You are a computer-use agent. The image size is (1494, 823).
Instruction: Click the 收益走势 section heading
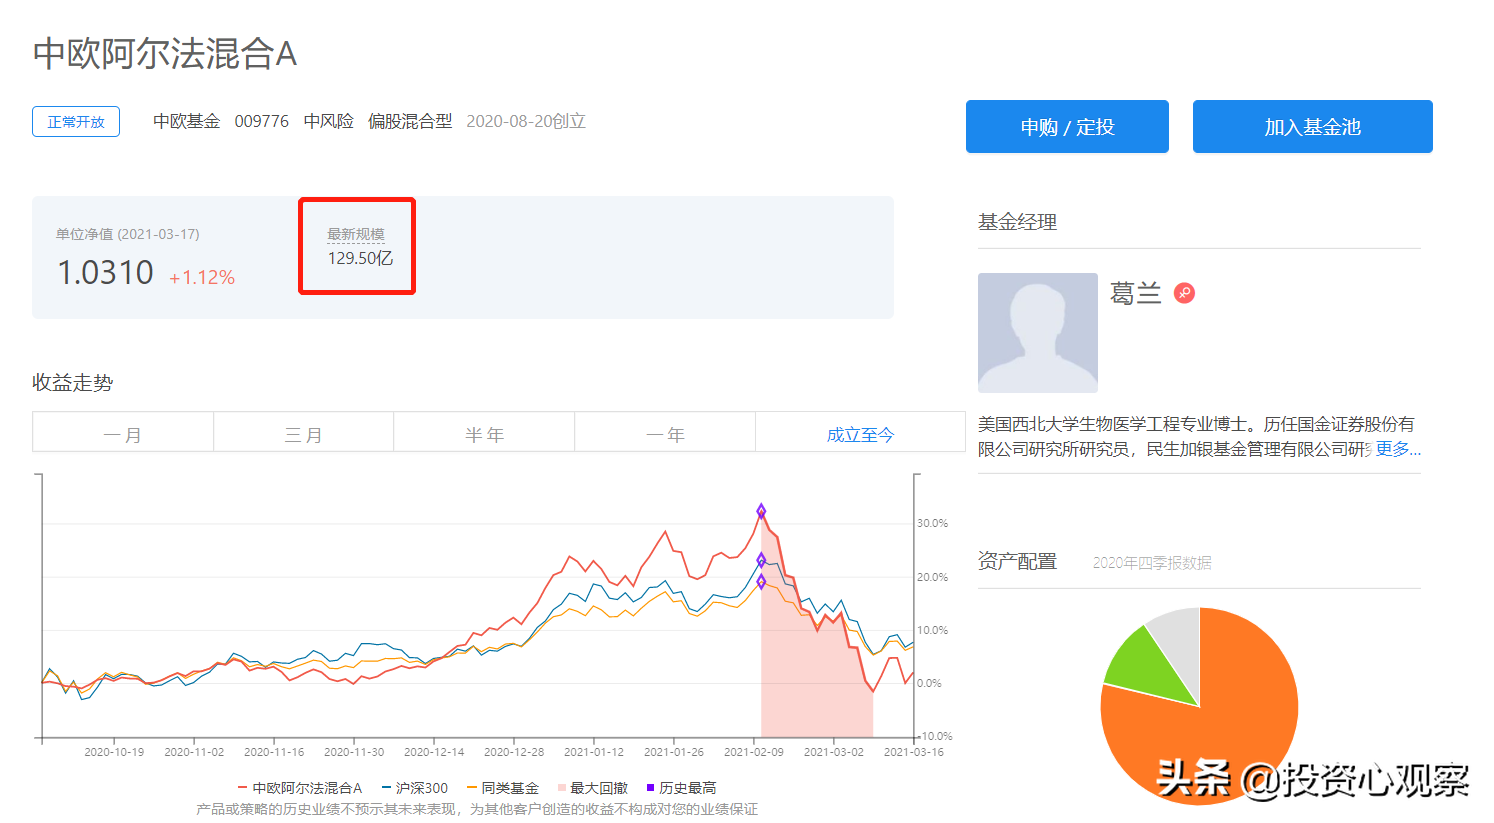point(73,382)
